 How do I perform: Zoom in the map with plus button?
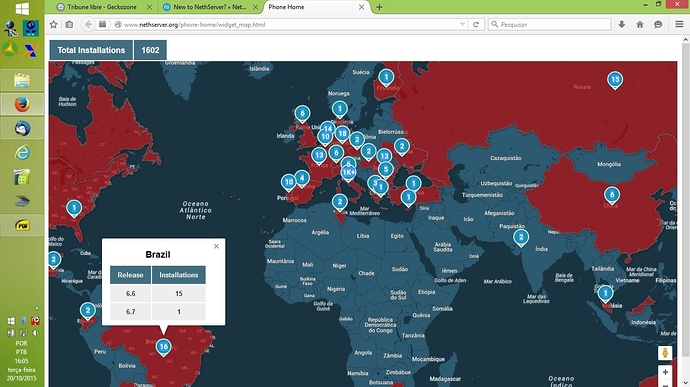(x=665, y=372)
